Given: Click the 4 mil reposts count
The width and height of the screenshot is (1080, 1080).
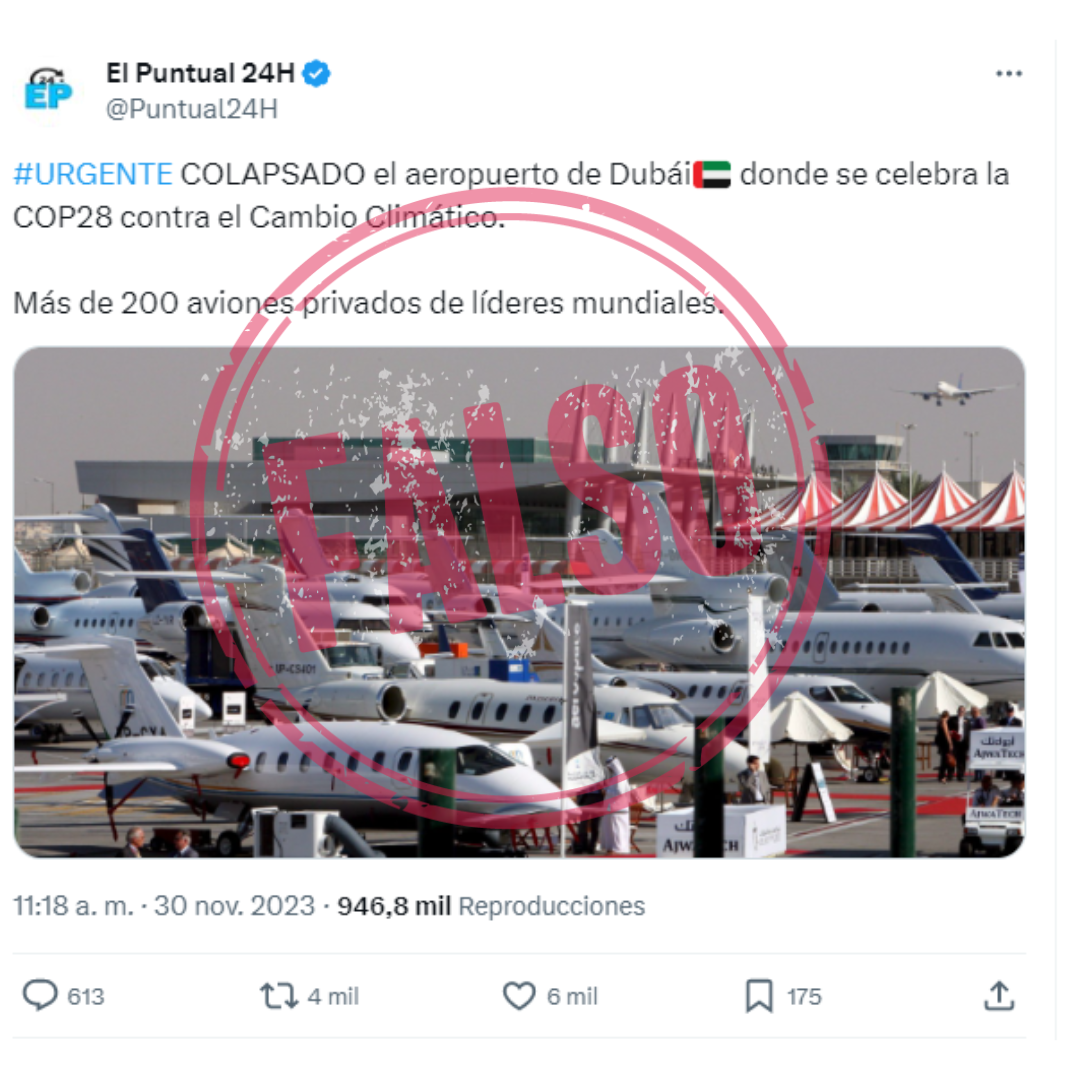Looking at the screenshot, I should [333, 997].
